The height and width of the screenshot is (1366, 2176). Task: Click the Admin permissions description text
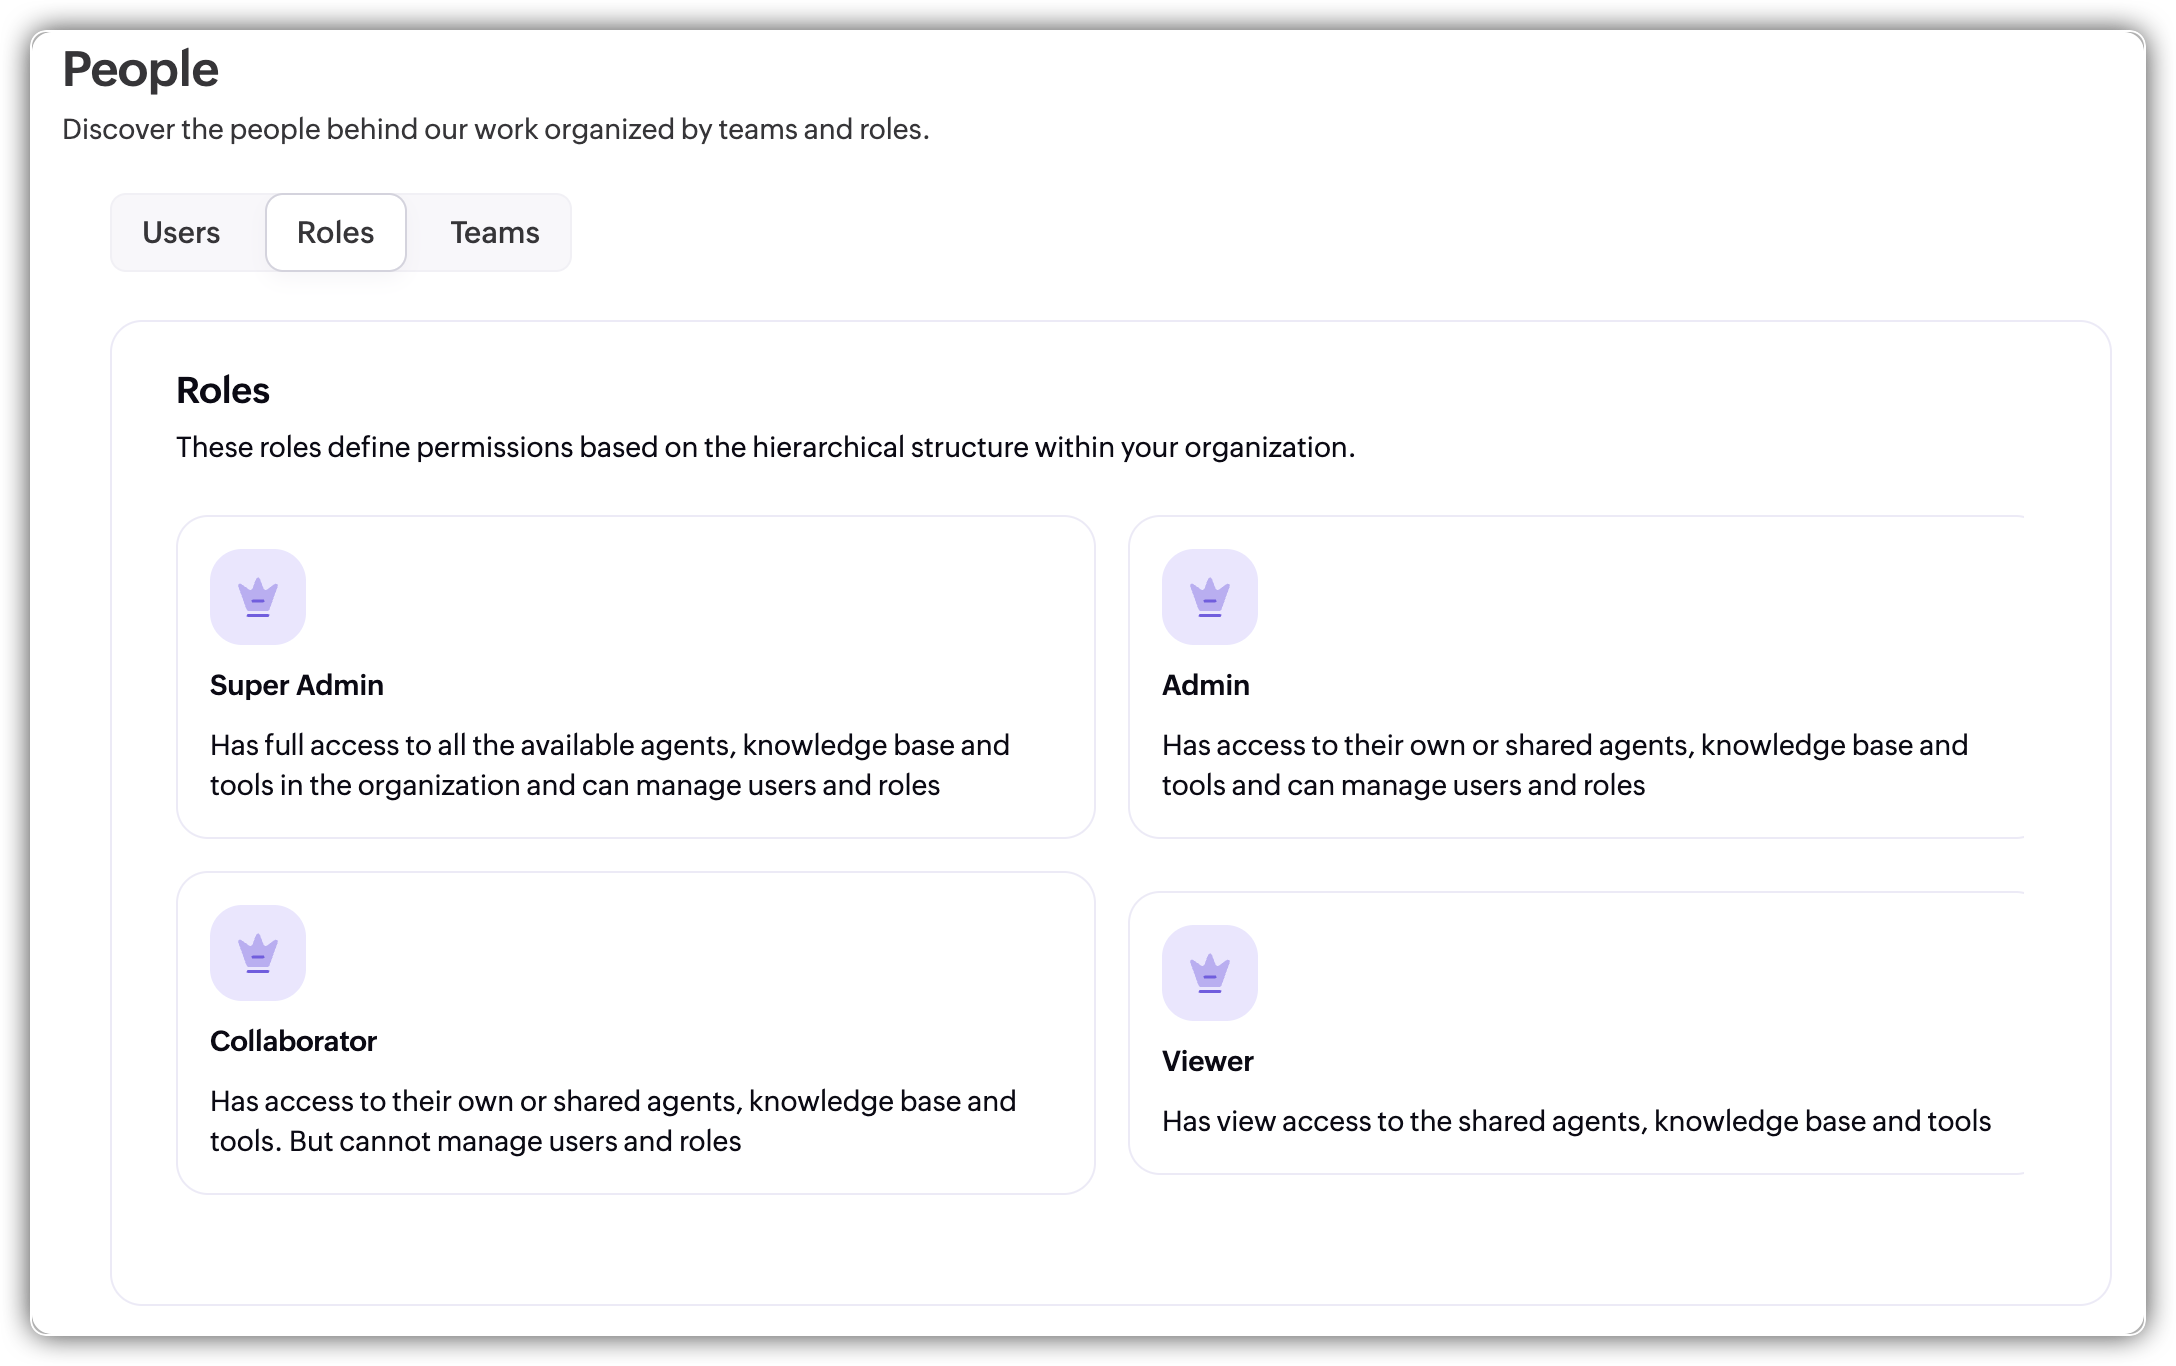click(1564, 765)
